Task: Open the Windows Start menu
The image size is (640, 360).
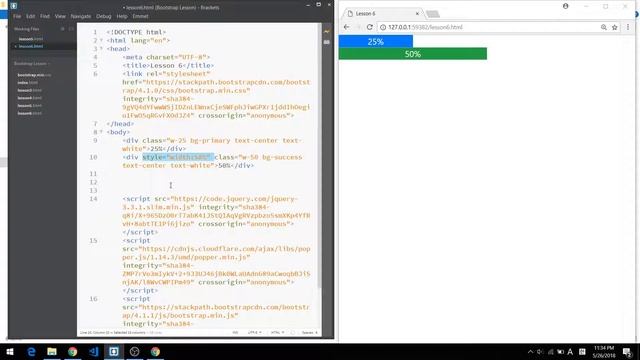Action: (x=10, y=351)
